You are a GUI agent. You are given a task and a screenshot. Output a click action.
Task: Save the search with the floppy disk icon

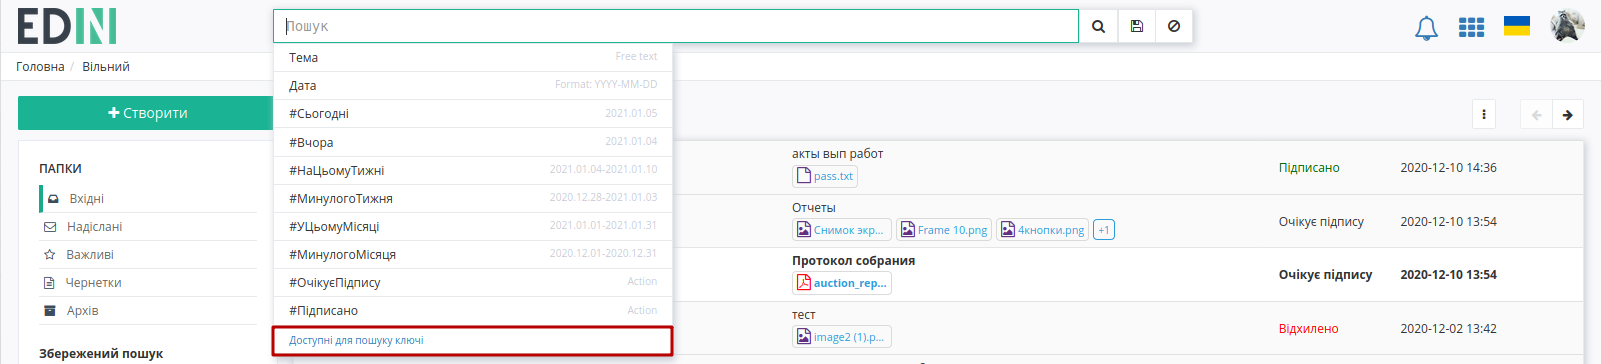coord(1136,26)
